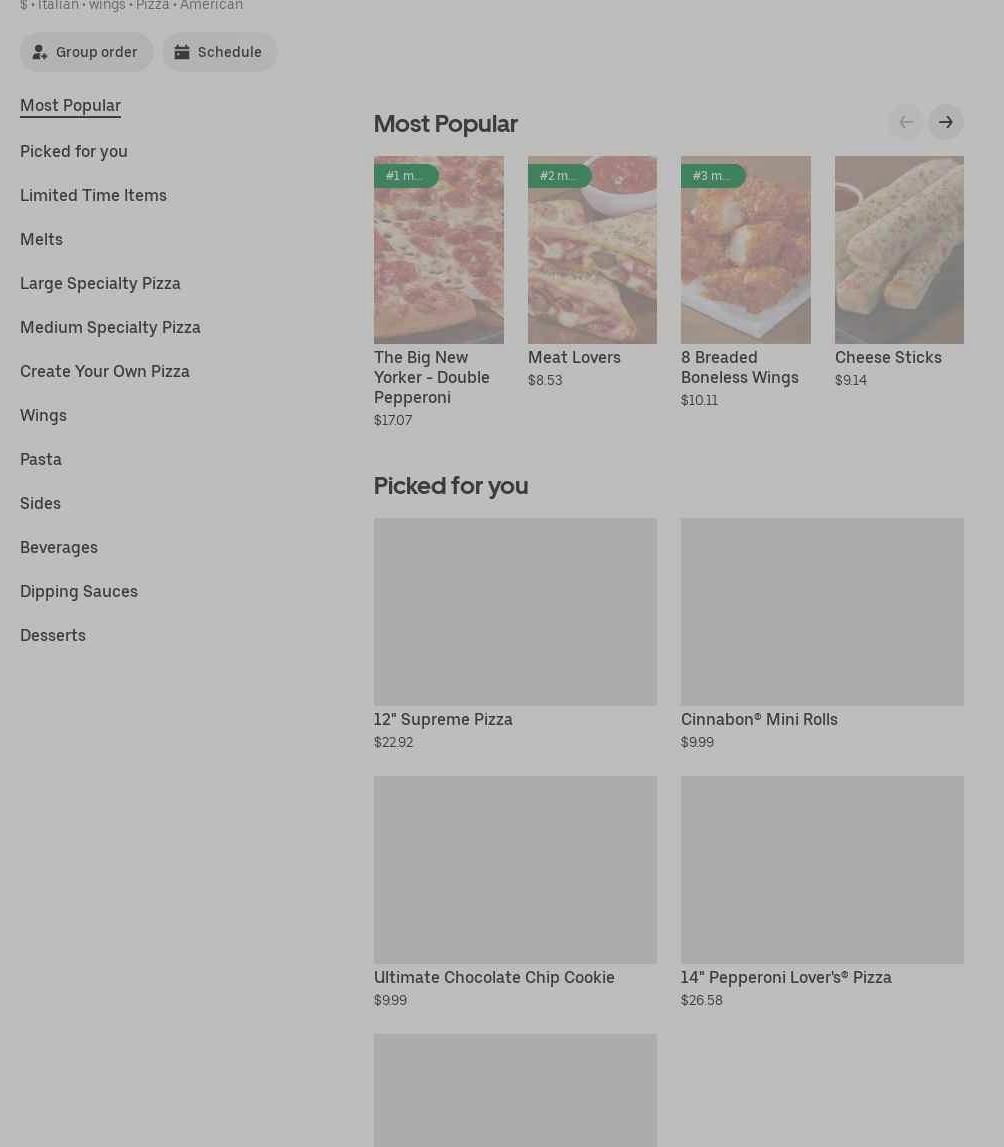Screen dimensions: 1004x1147
Task: Go to Desserts category
Action: (53, 635)
